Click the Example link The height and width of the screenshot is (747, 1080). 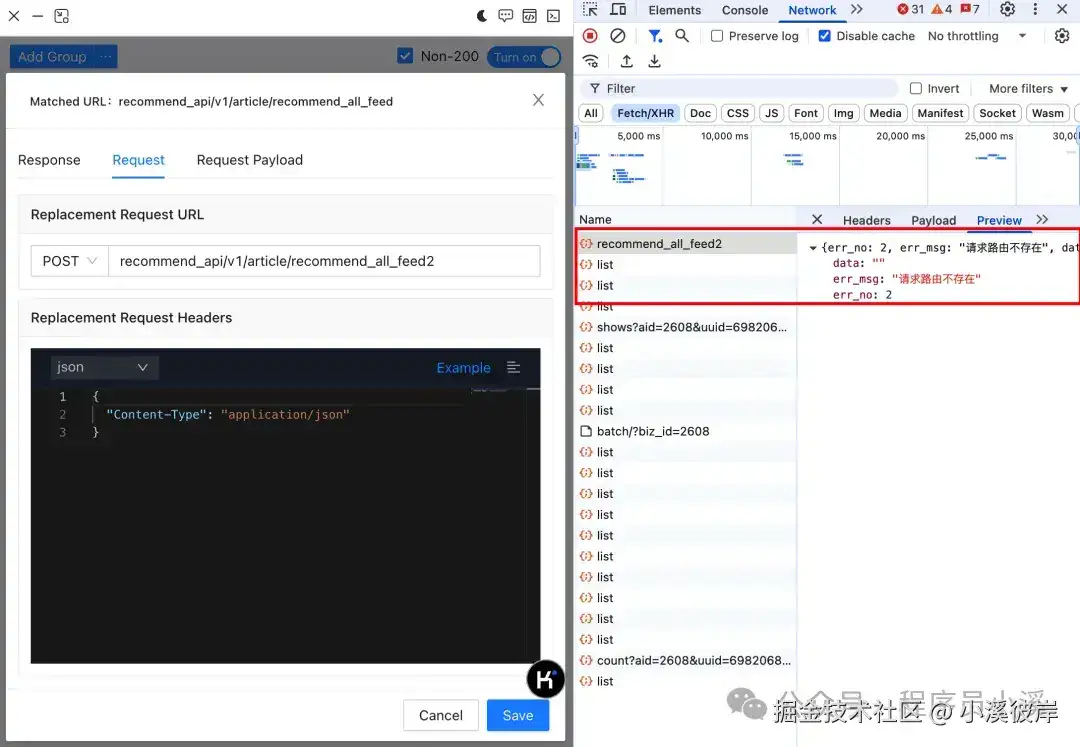coord(464,368)
